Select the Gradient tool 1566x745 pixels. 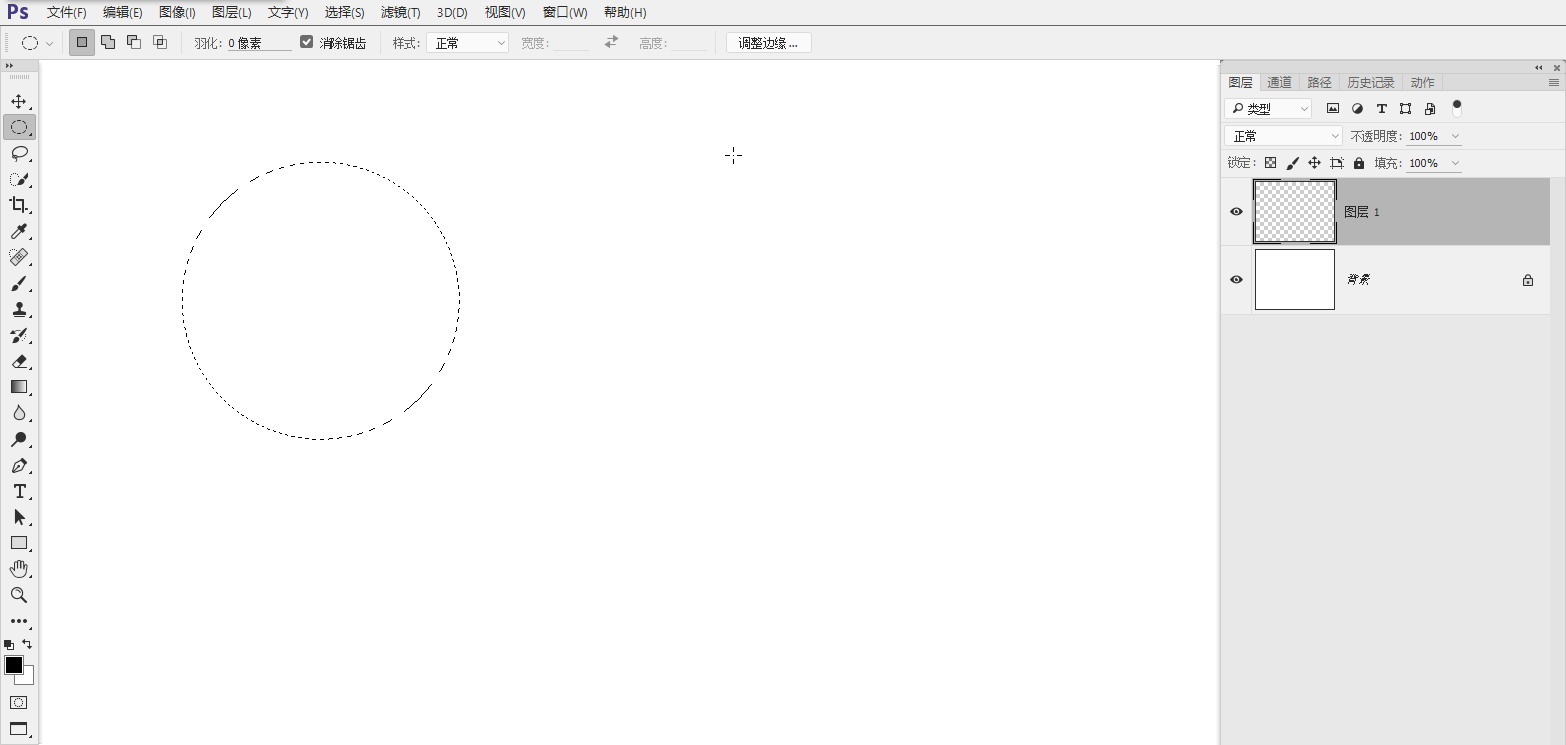pyautogui.click(x=19, y=387)
